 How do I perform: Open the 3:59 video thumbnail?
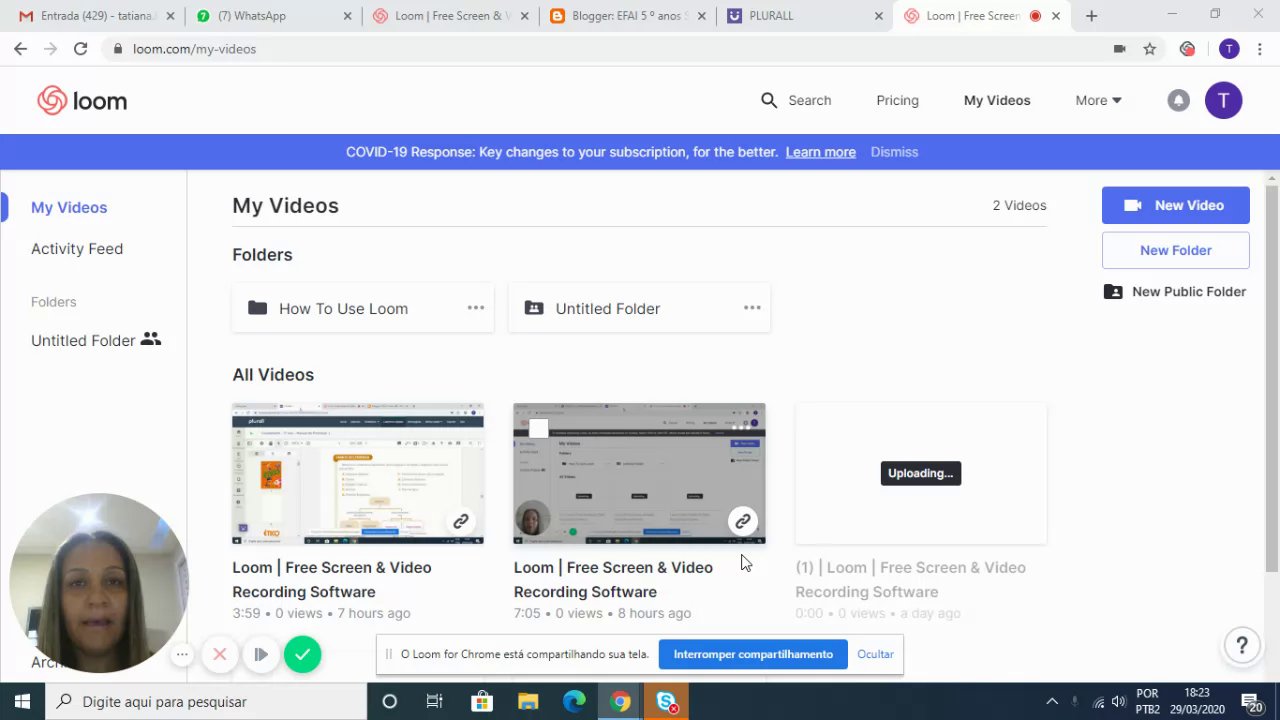(358, 474)
